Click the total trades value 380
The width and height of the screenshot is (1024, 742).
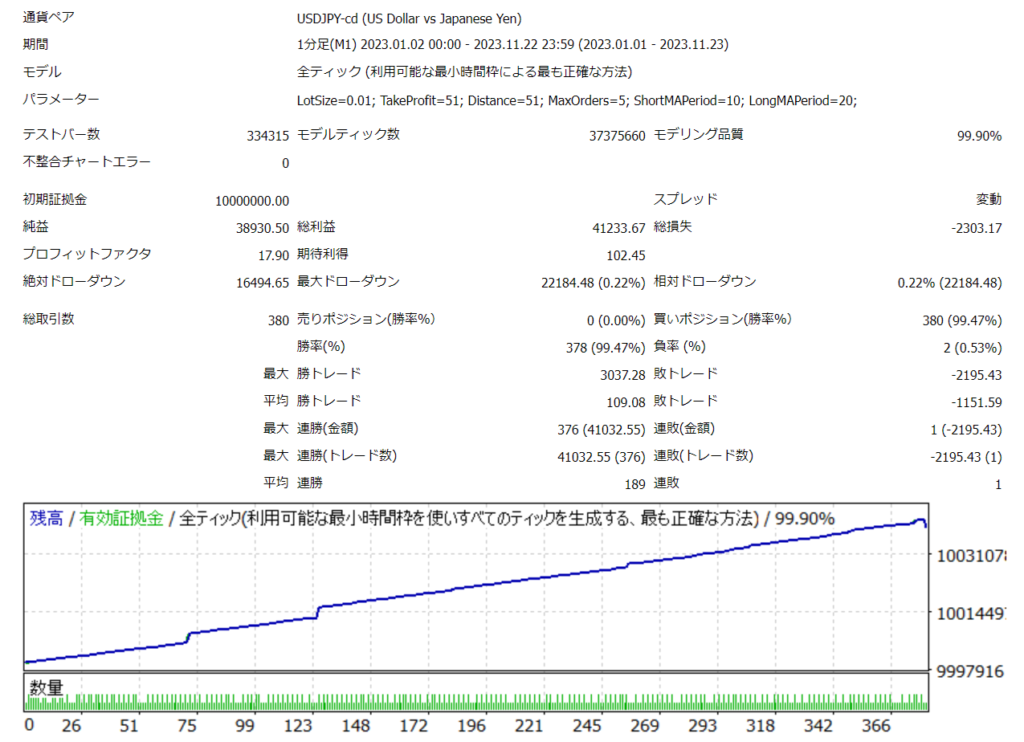tap(277, 320)
